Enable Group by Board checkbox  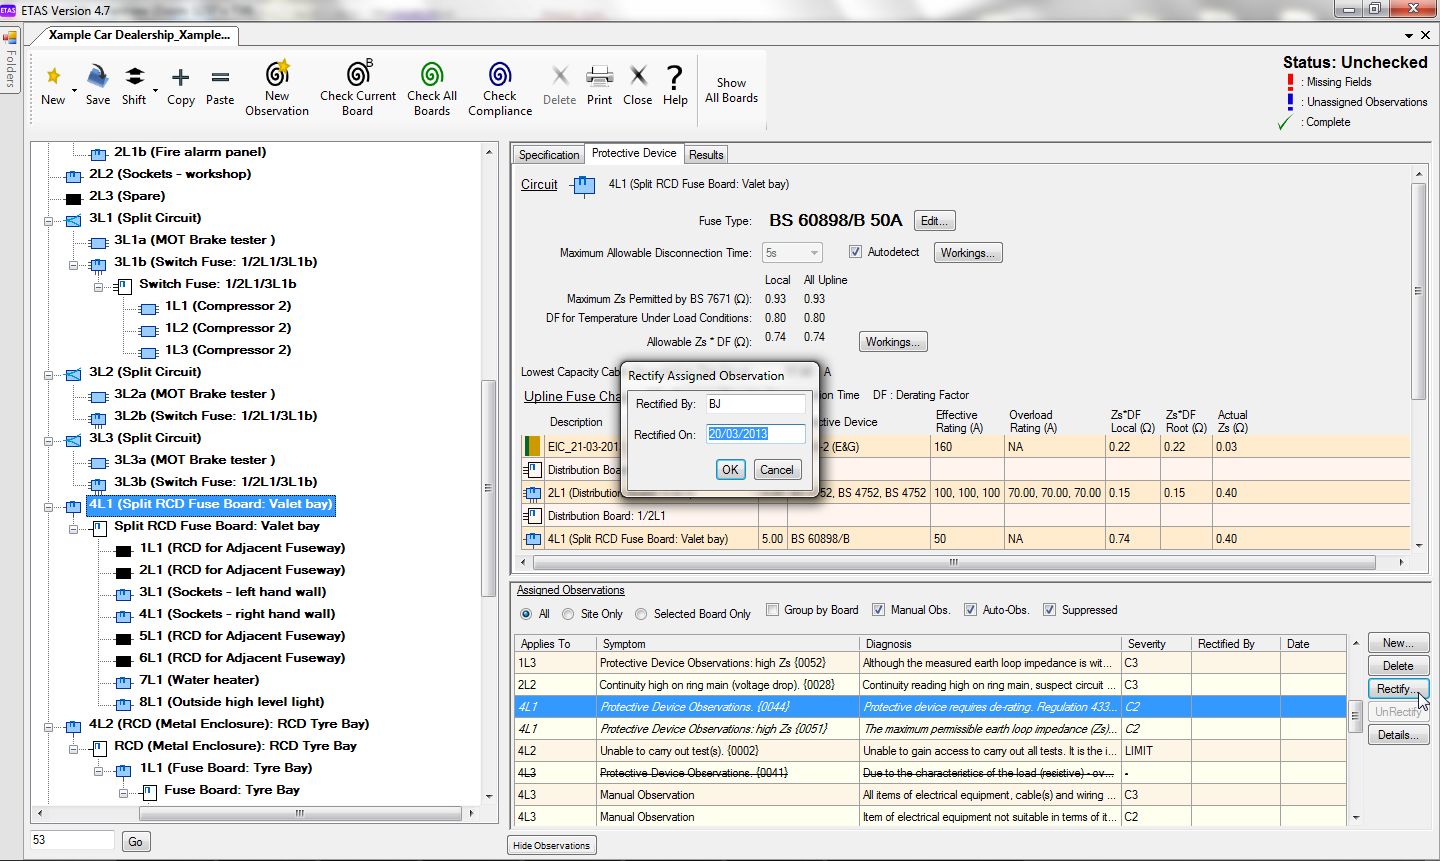tap(772, 610)
